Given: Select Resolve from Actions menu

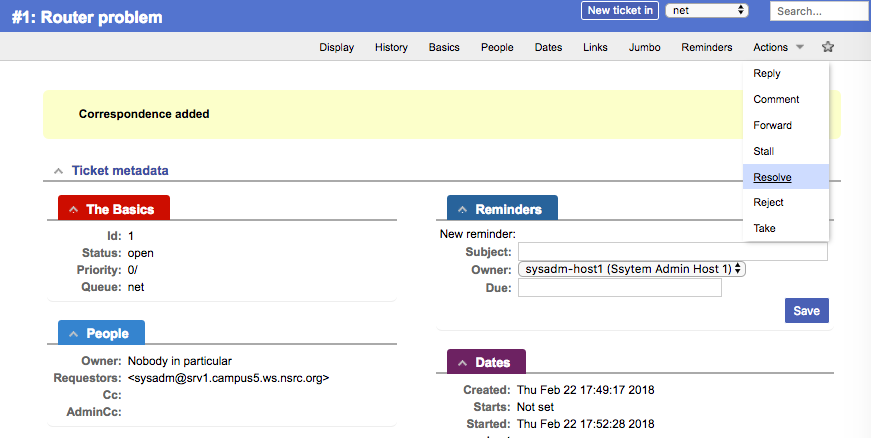Looking at the screenshot, I should tap(772, 177).
